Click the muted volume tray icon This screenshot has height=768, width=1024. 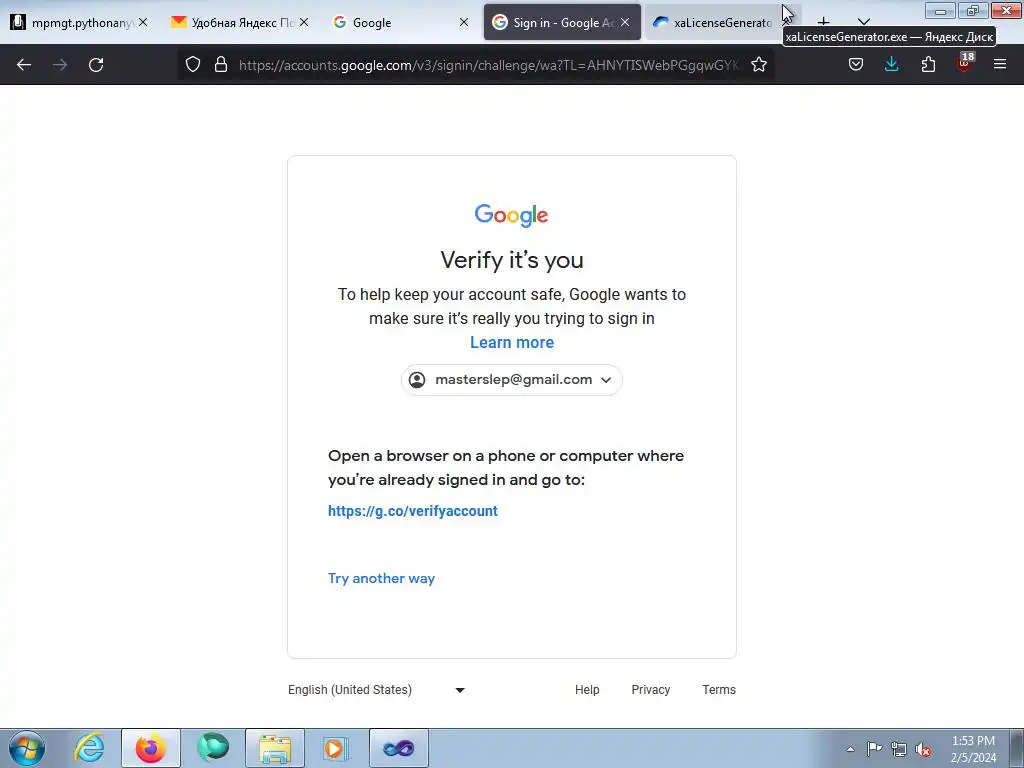(923, 749)
